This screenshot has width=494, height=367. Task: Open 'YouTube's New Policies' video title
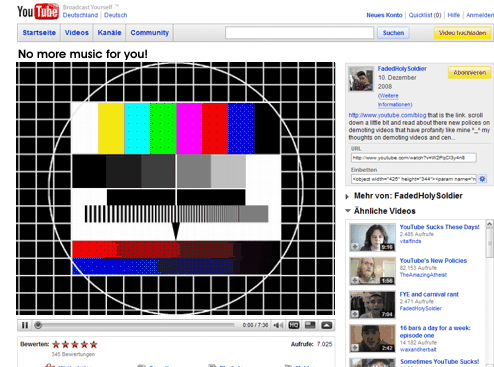433,261
